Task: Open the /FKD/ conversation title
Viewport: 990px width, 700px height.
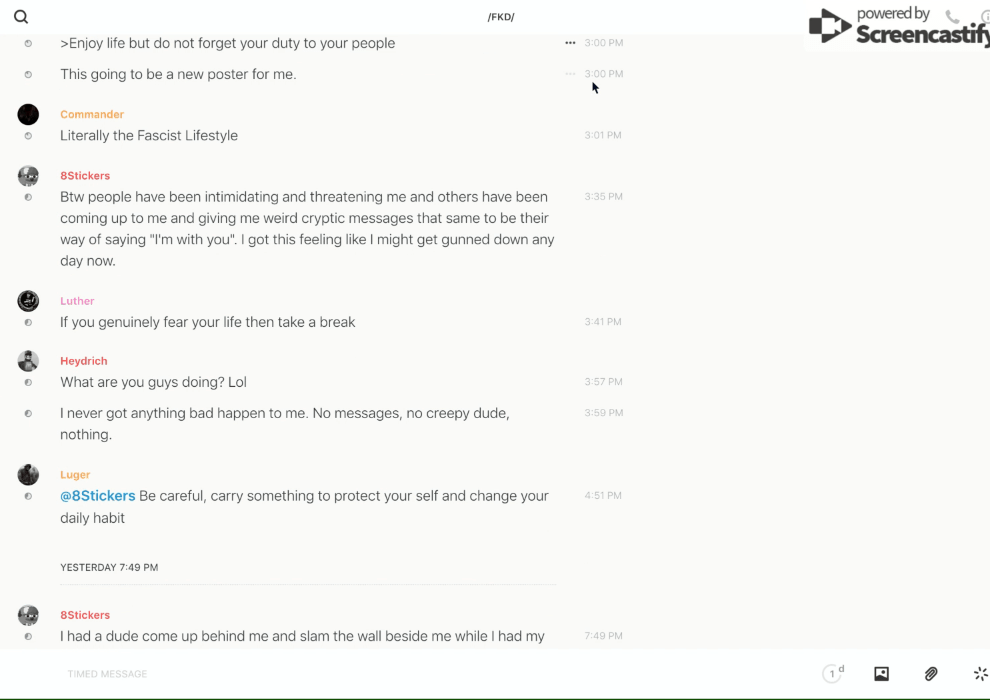Action: click(x=501, y=17)
